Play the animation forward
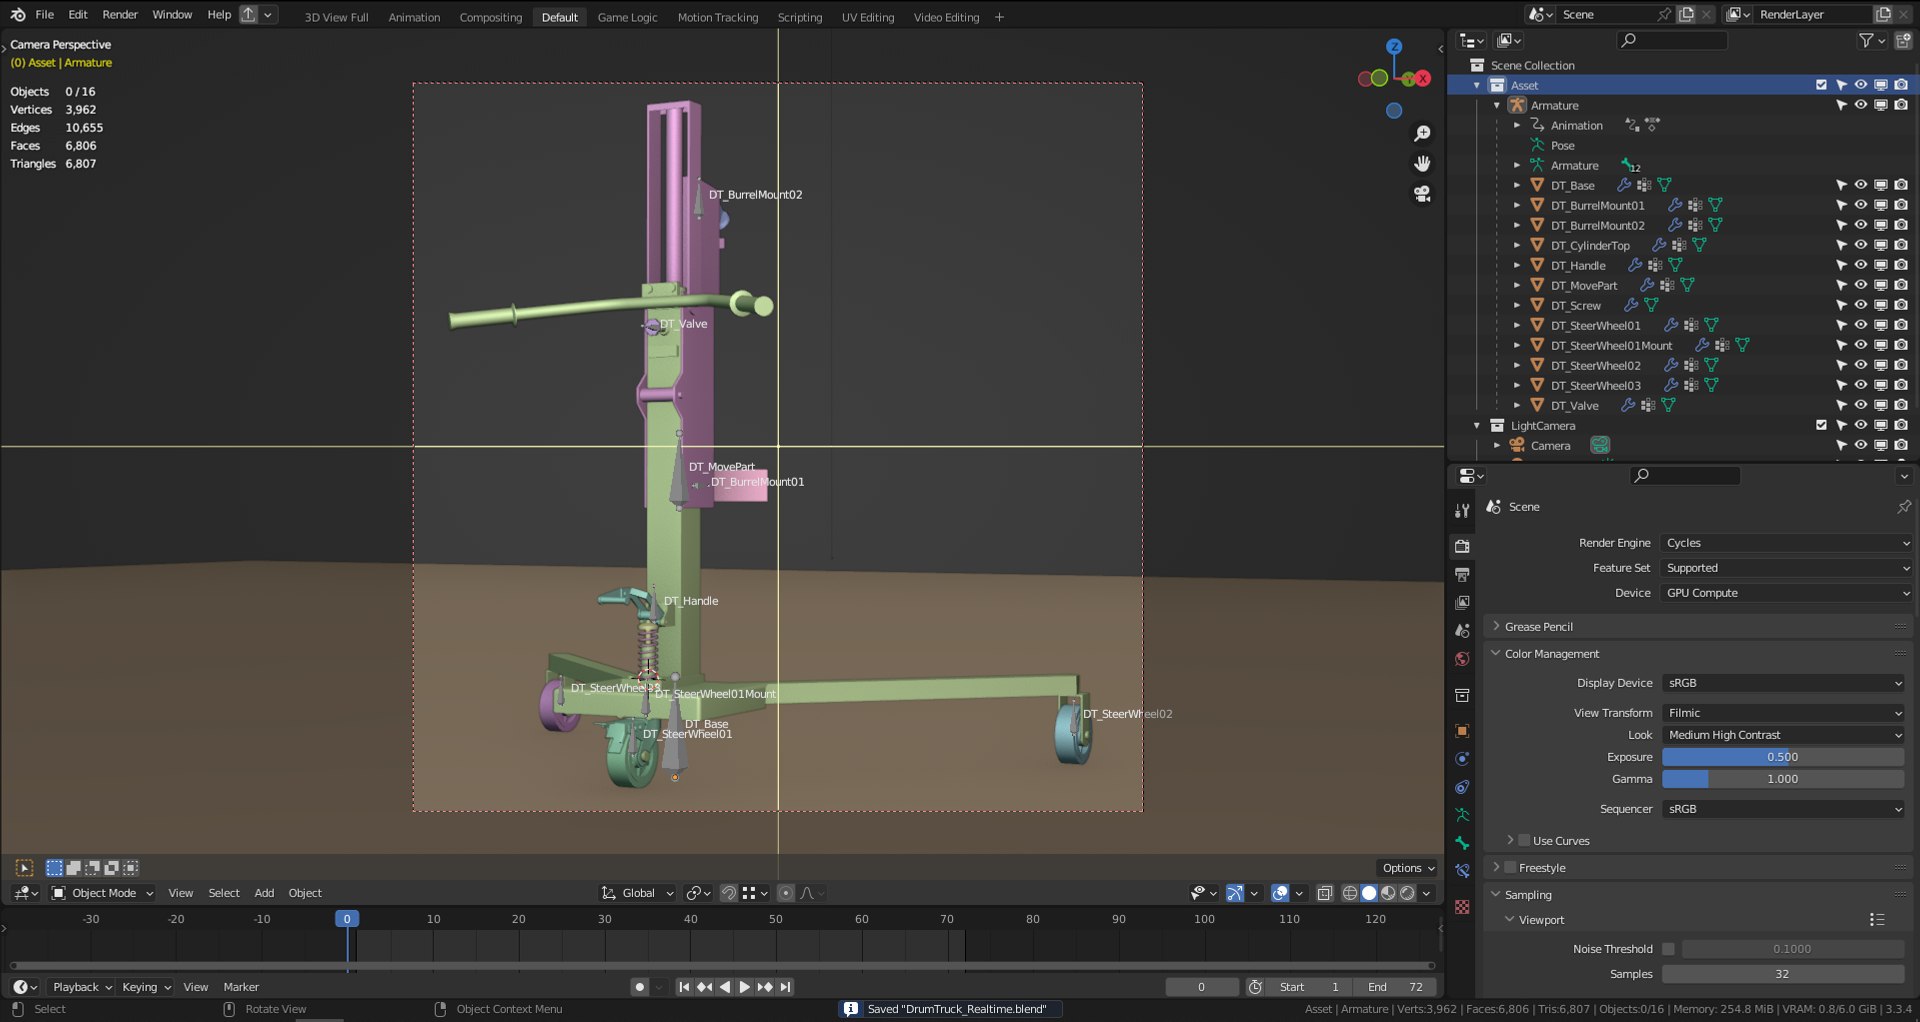1920x1022 pixels. (744, 987)
